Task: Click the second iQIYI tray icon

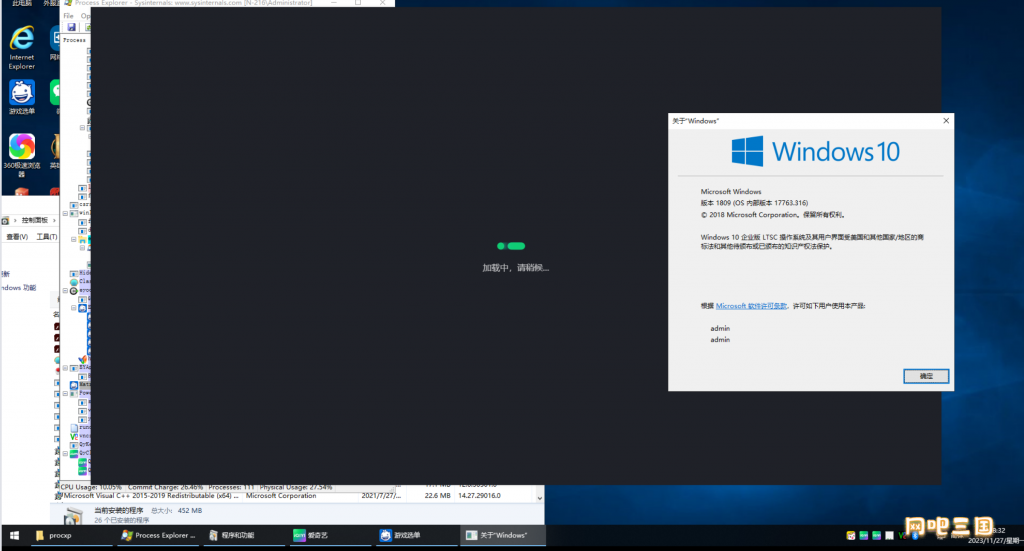Action: [876, 535]
